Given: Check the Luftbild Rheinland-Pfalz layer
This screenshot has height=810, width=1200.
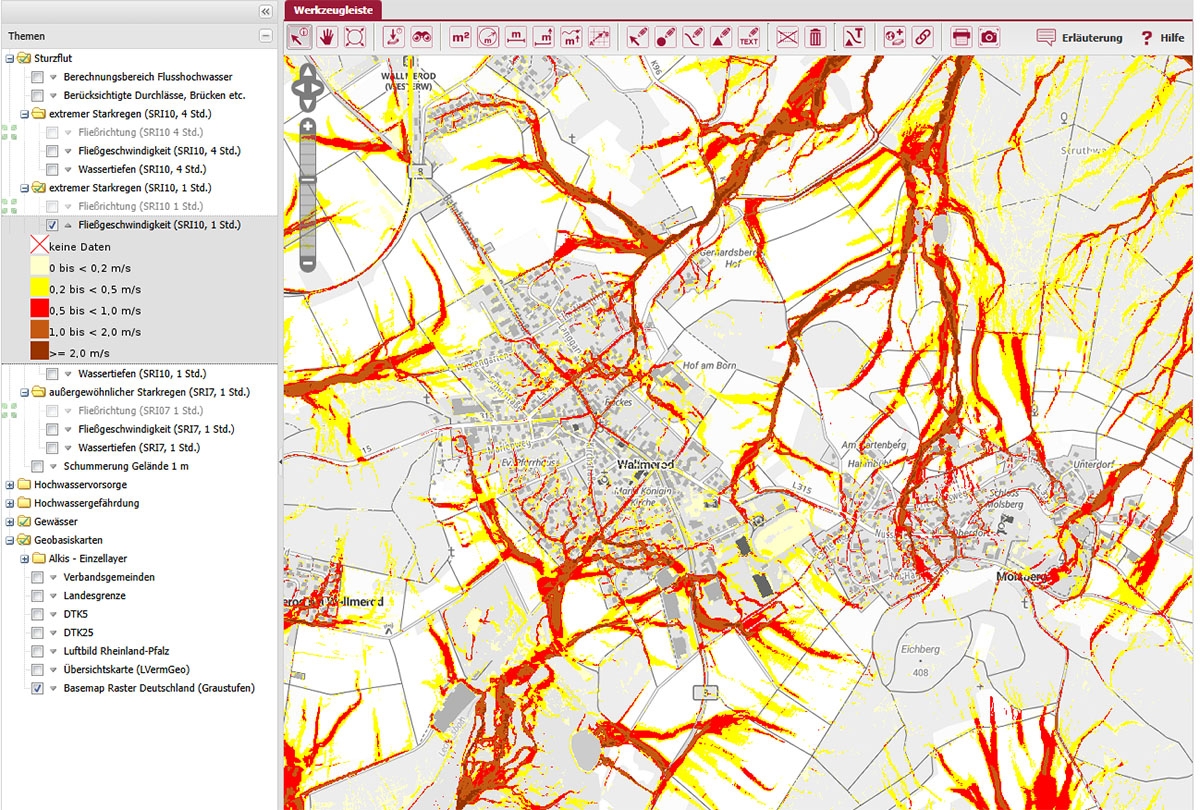Looking at the screenshot, I should [x=37, y=651].
